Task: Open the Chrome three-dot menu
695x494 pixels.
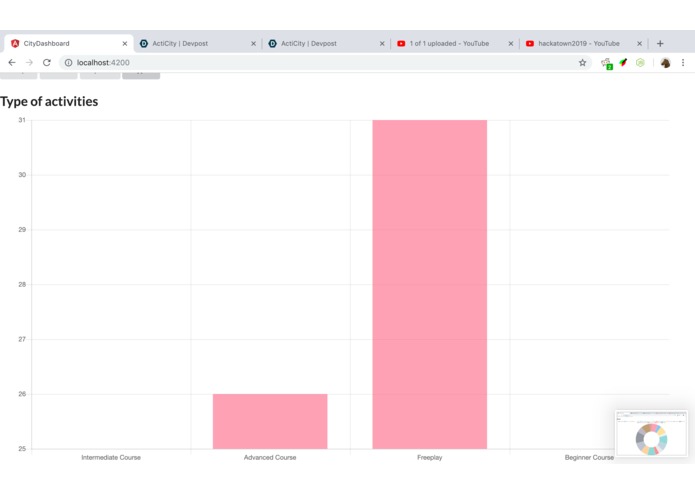Action: (x=683, y=63)
